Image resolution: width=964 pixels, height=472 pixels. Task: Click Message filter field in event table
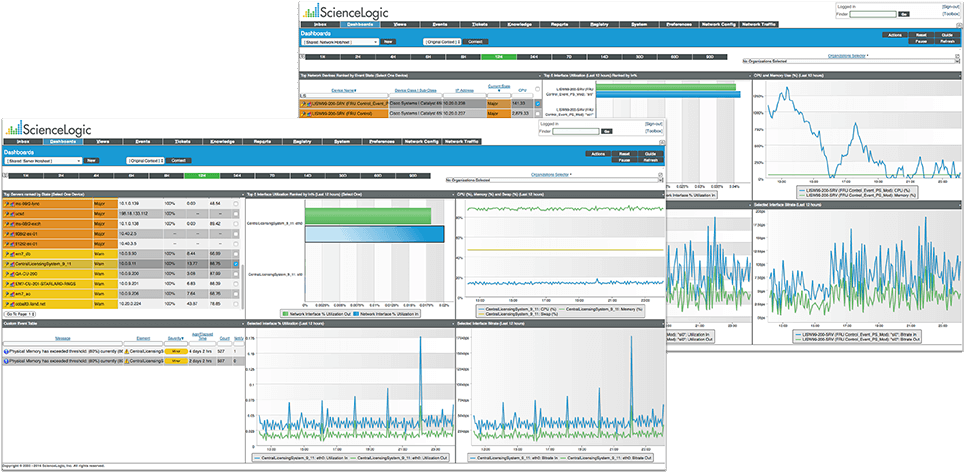tap(63, 344)
